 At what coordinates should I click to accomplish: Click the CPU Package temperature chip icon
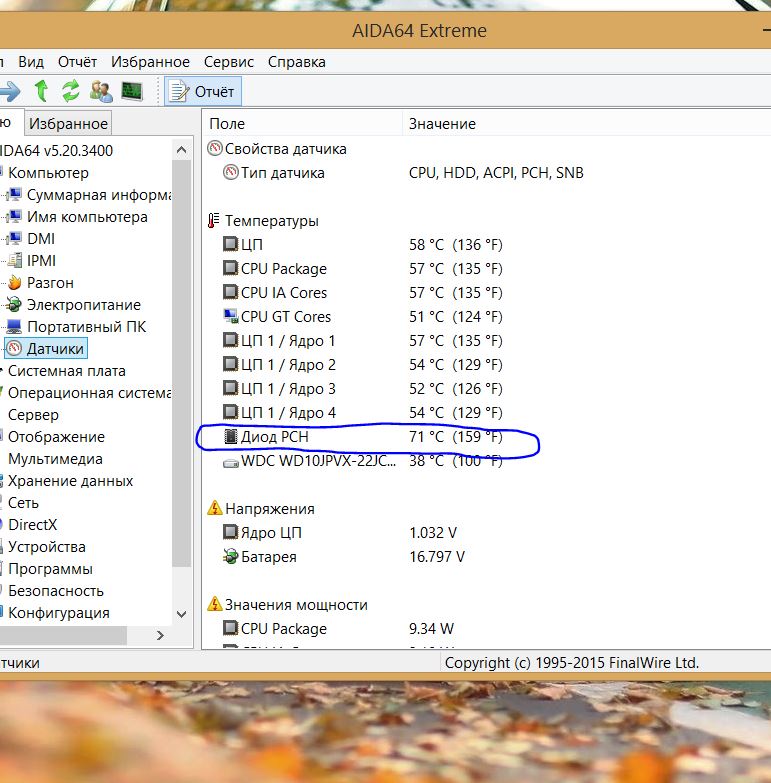click(x=230, y=268)
